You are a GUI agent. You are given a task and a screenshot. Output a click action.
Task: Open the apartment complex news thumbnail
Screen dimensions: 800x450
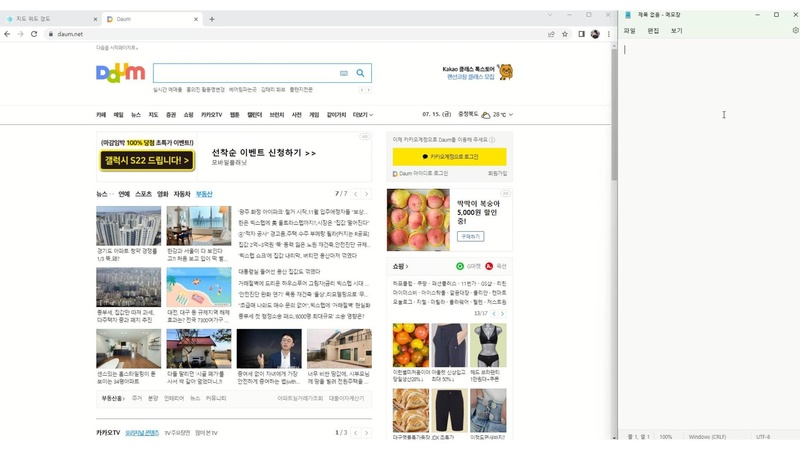coord(129,226)
